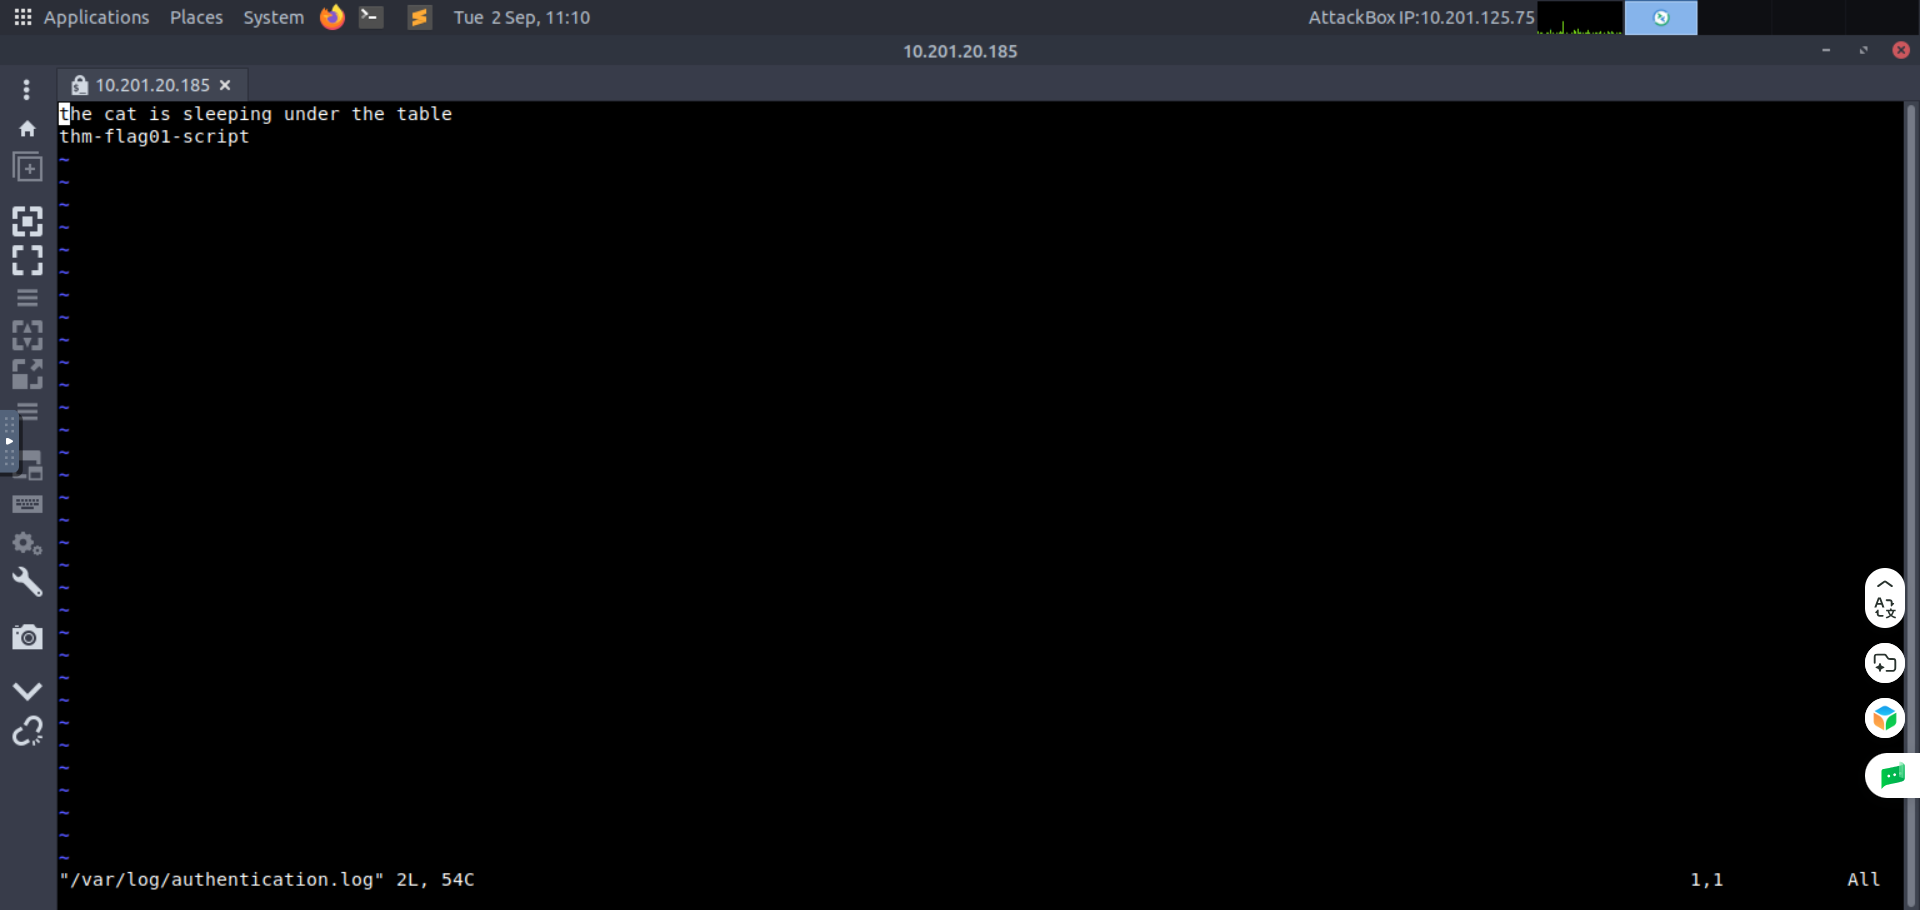Take a screenshot with camera icon
Viewport: 1920px width, 910px height.
tap(27, 637)
